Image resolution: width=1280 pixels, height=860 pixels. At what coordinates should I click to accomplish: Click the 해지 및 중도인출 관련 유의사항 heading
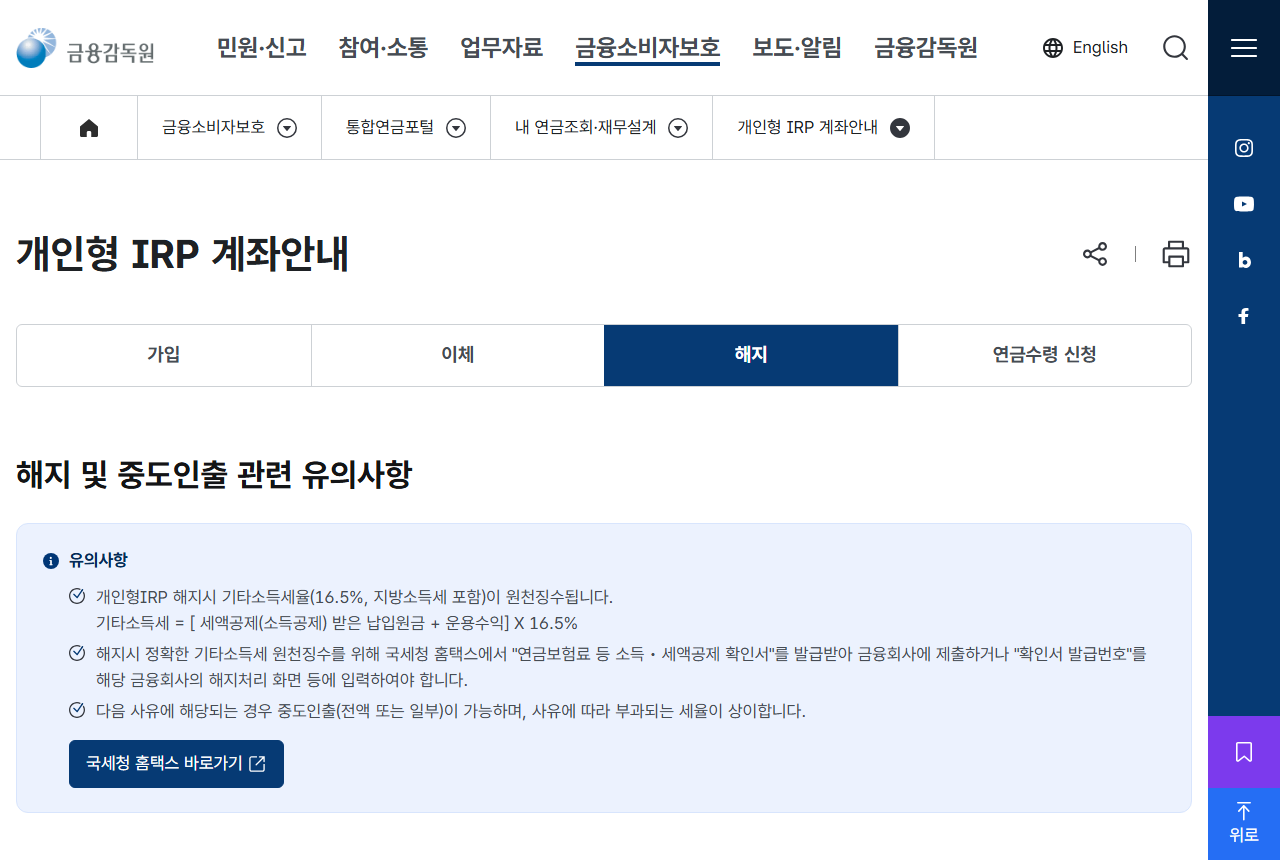click(214, 475)
